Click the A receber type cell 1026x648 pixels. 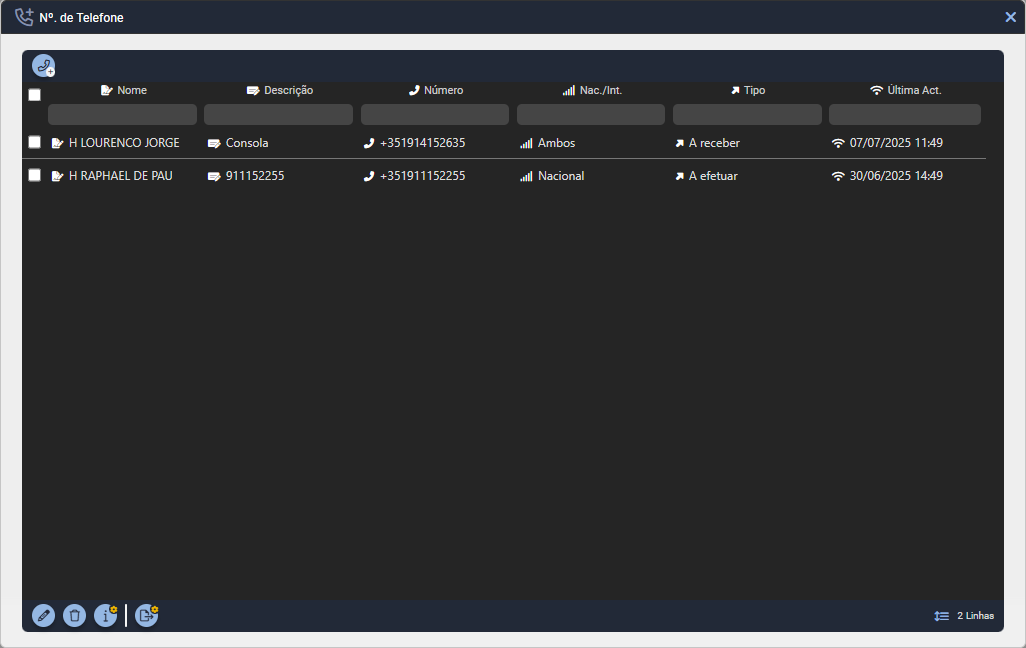714,143
